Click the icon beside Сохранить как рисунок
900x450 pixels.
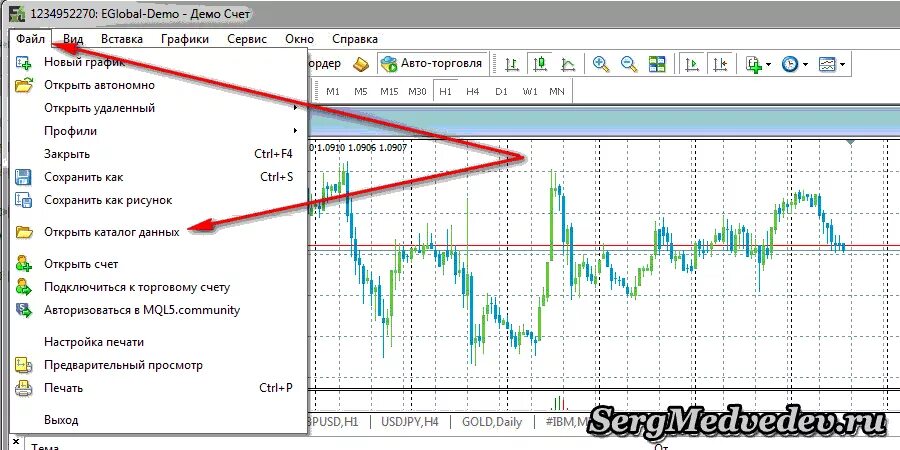point(24,200)
